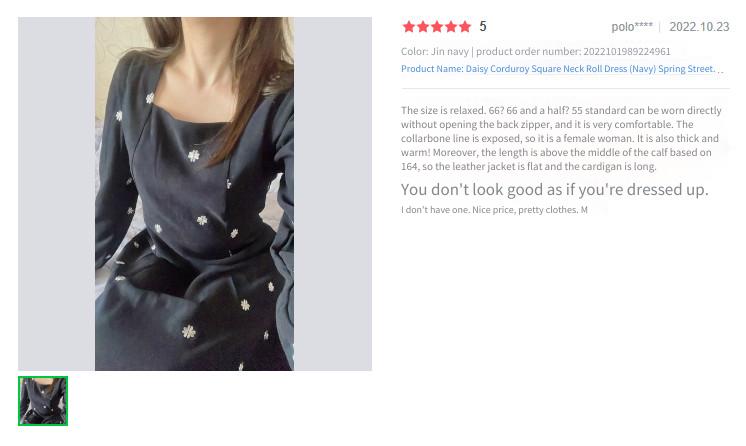746x446 pixels.
Task: Click the third red rating star
Action: point(437,27)
